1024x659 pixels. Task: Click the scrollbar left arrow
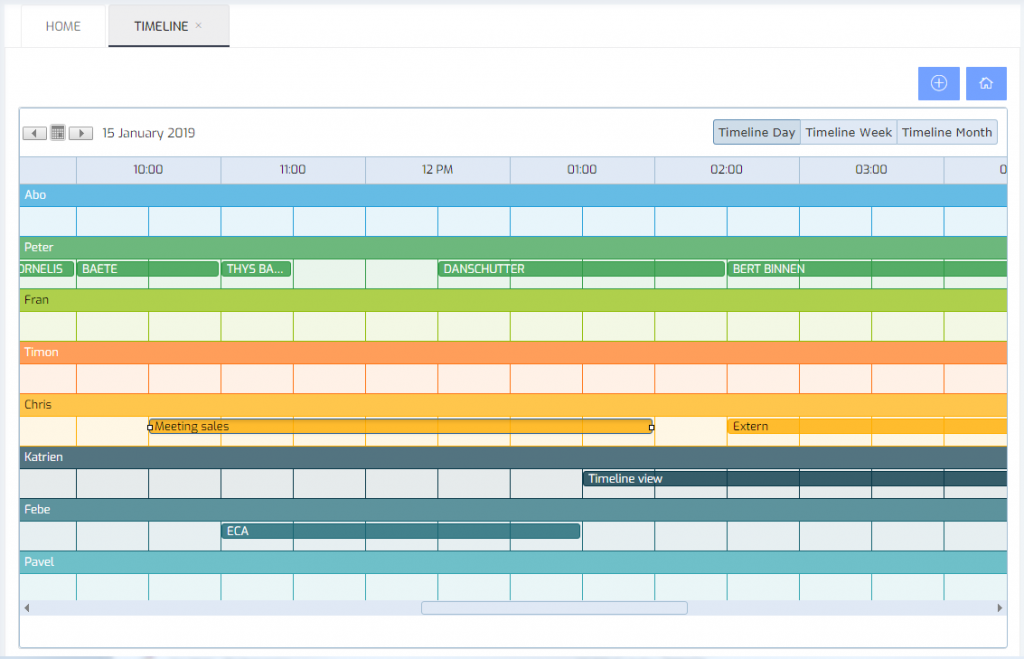tap(27, 608)
